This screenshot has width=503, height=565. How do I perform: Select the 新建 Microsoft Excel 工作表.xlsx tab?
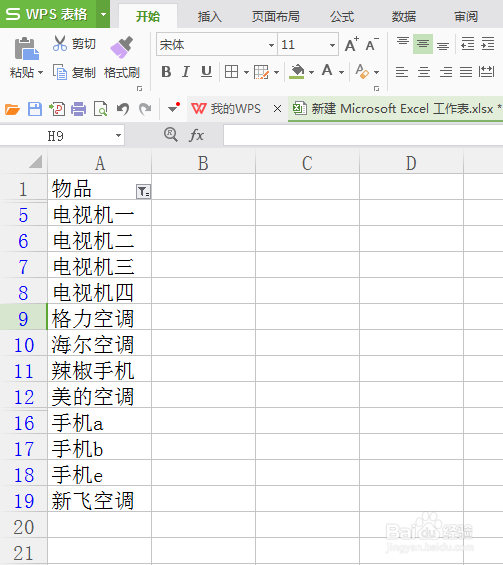396,108
